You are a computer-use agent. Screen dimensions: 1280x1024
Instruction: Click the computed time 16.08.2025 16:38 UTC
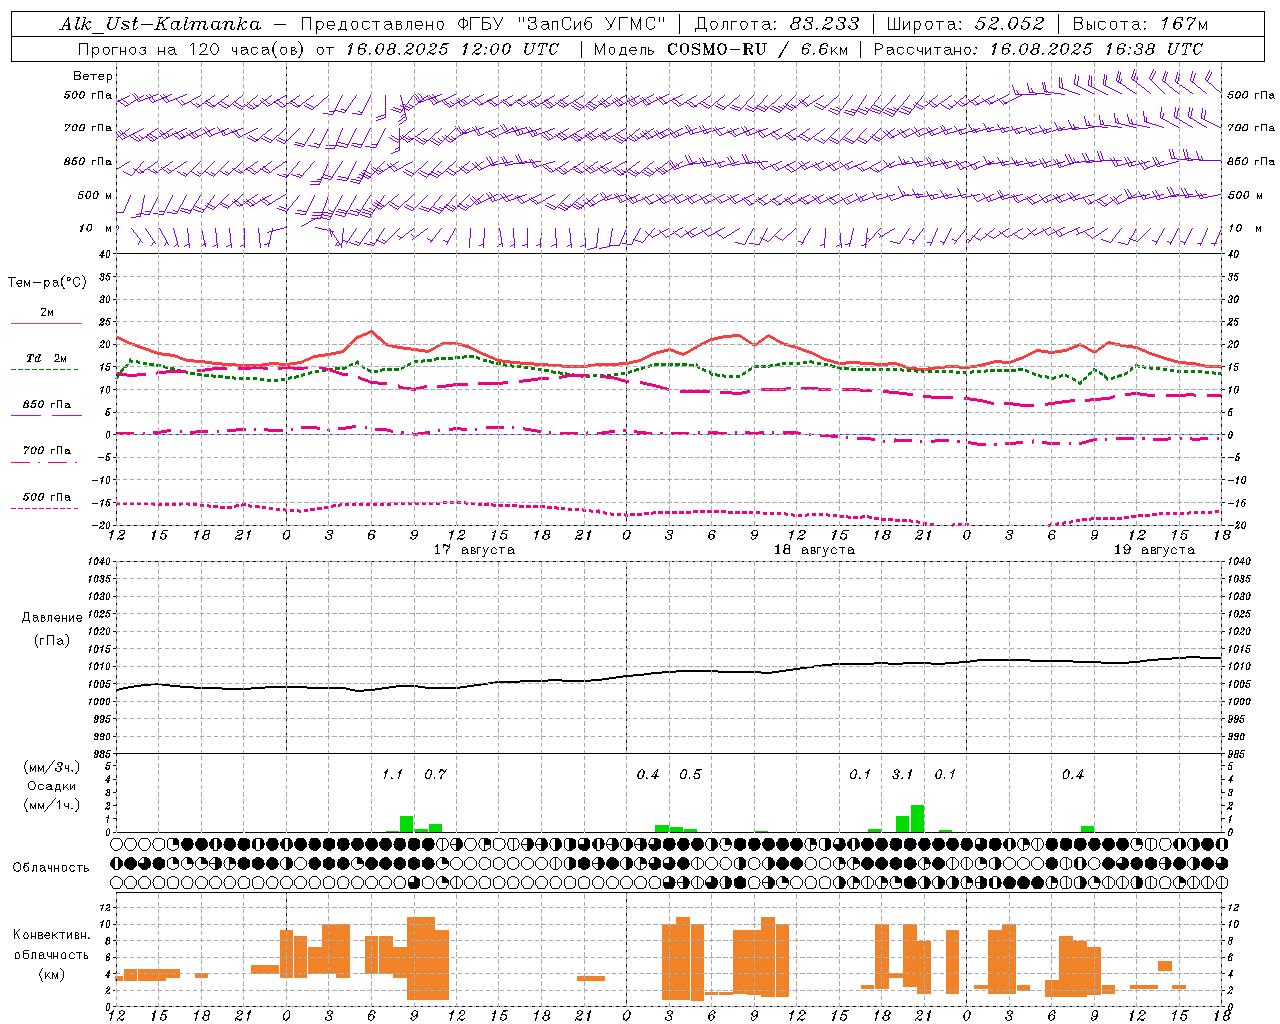pos(1096,49)
